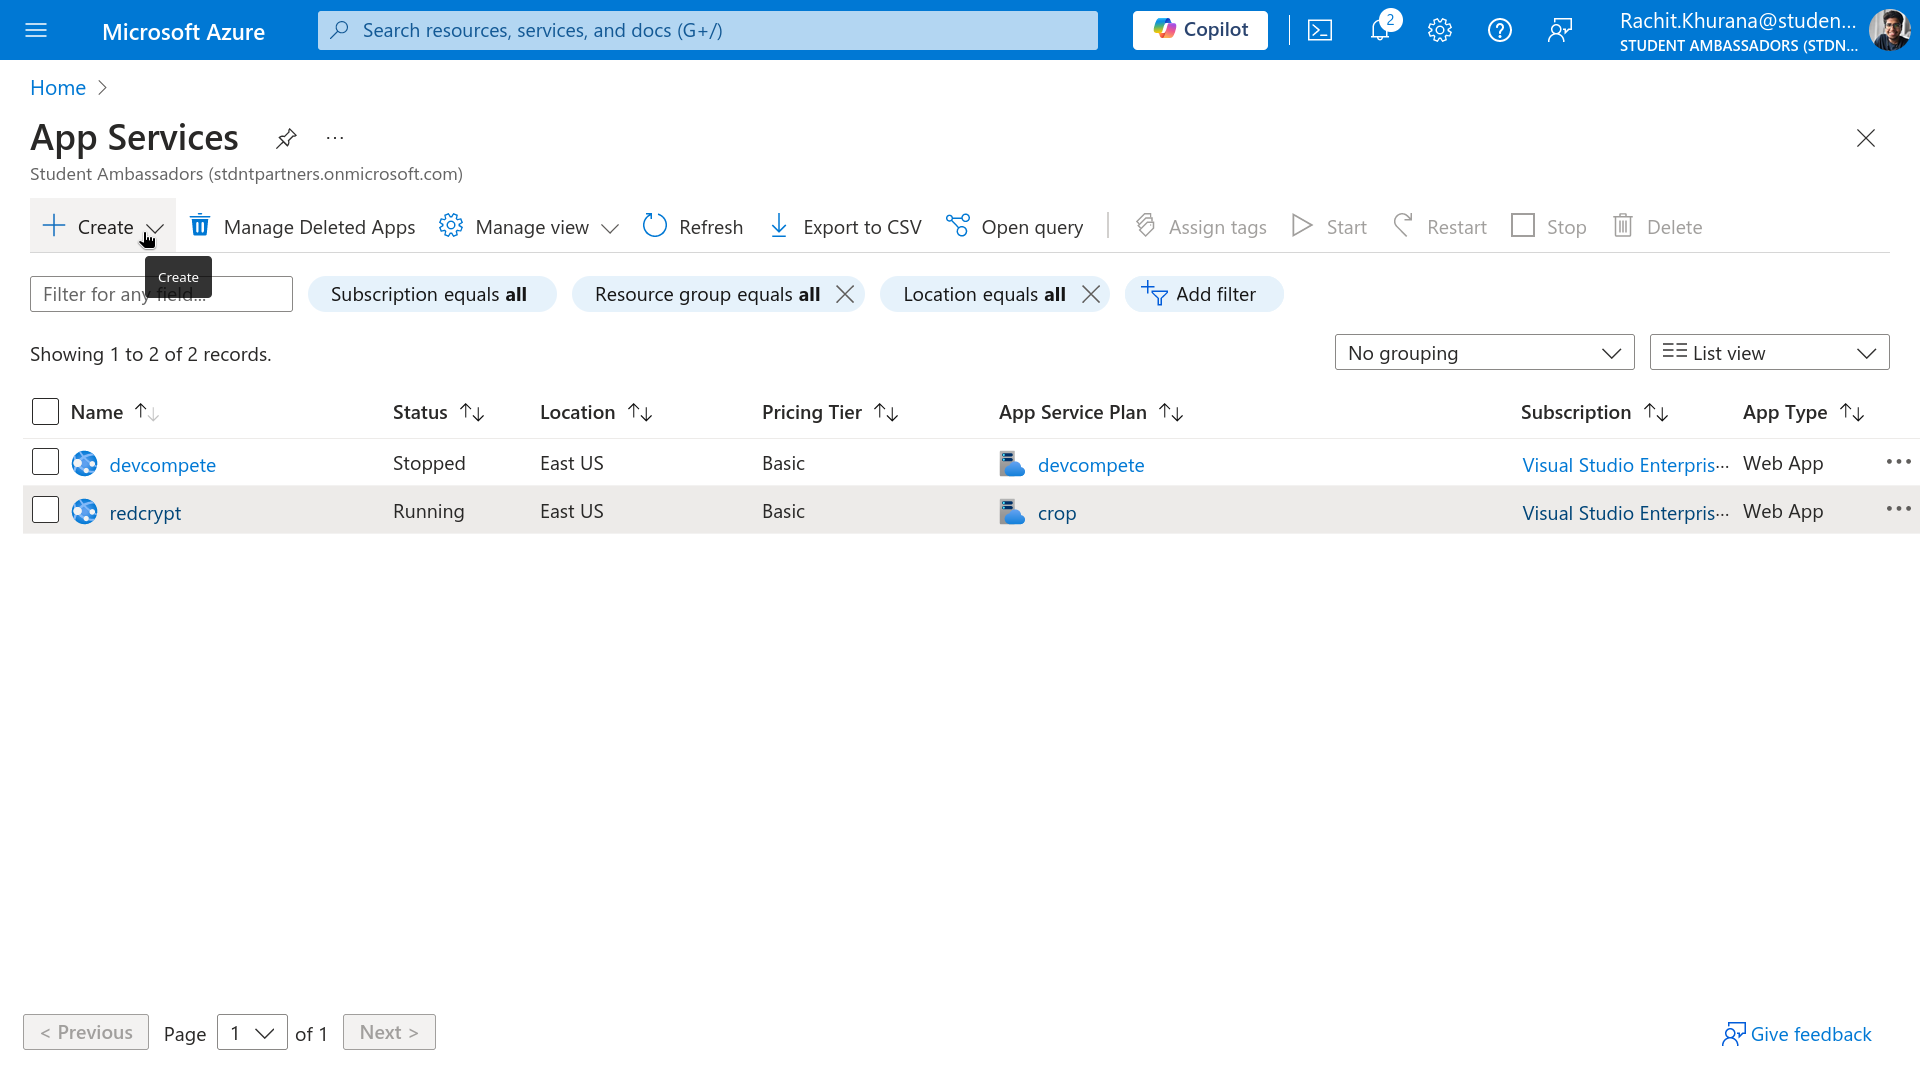Navigate to Home via breadcrumb link

pyautogui.click(x=57, y=88)
